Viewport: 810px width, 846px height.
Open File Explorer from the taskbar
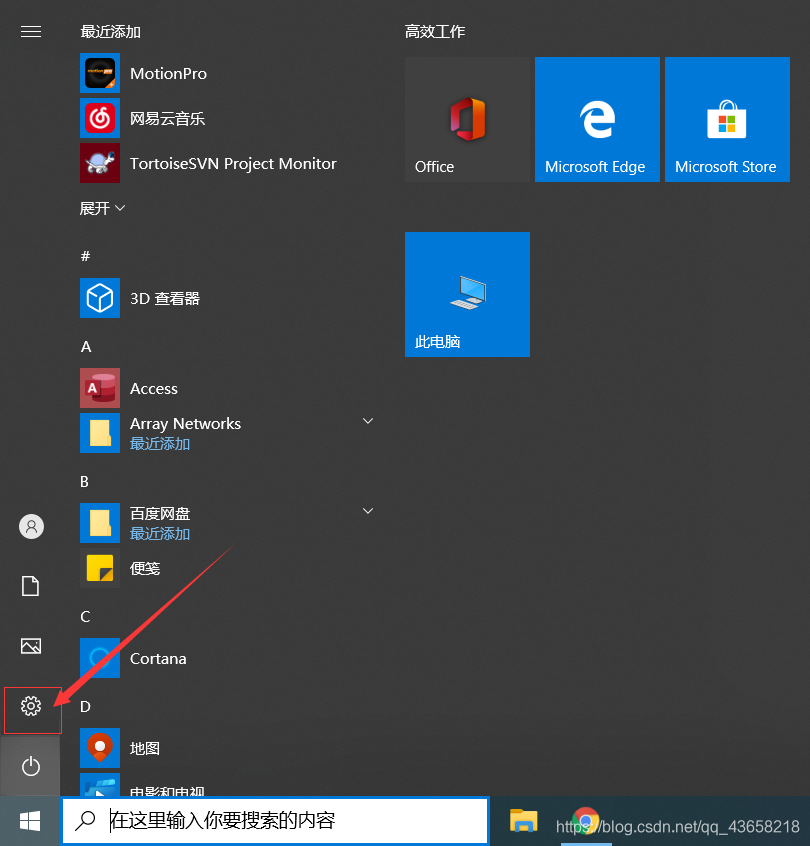pyautogui.click(x=523, y=821)
